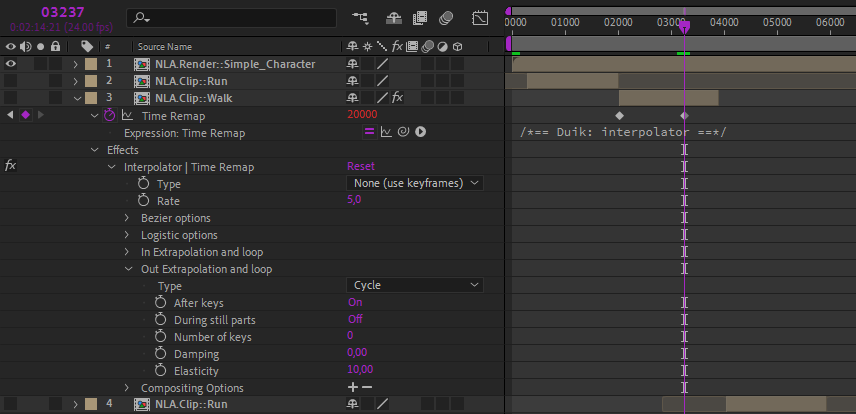This screenshot has height=414, width=856.
Task: Hide the NLA.Render::Simple_Character layer with eye toggle
Action: coord(11,64)
